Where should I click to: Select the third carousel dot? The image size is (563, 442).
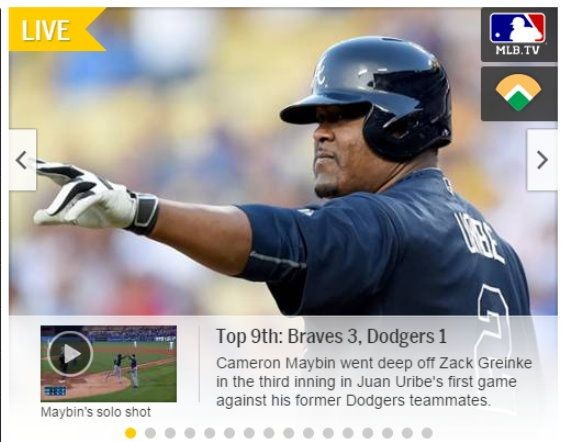pyautogui.click(x=170, y=433)
